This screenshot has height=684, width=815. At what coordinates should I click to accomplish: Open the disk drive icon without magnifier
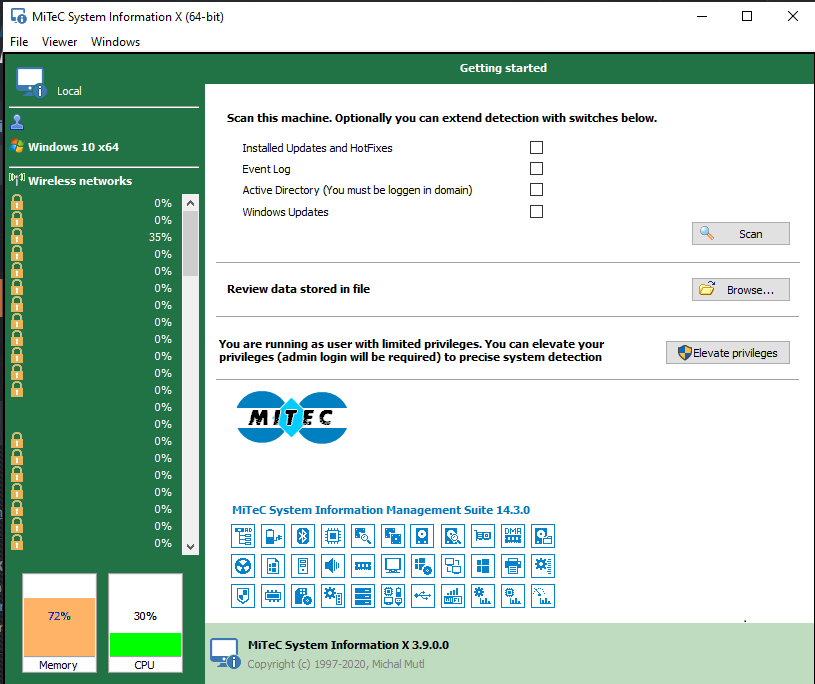click(422, 536)
